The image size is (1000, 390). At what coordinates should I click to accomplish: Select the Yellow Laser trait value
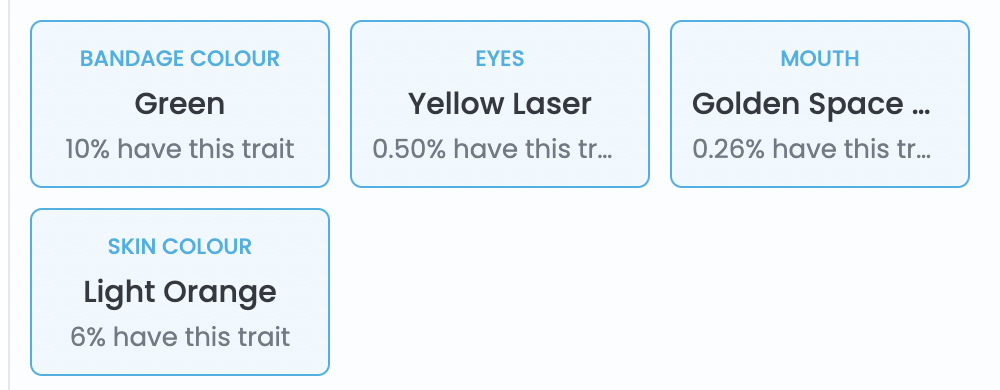(500, 104)
